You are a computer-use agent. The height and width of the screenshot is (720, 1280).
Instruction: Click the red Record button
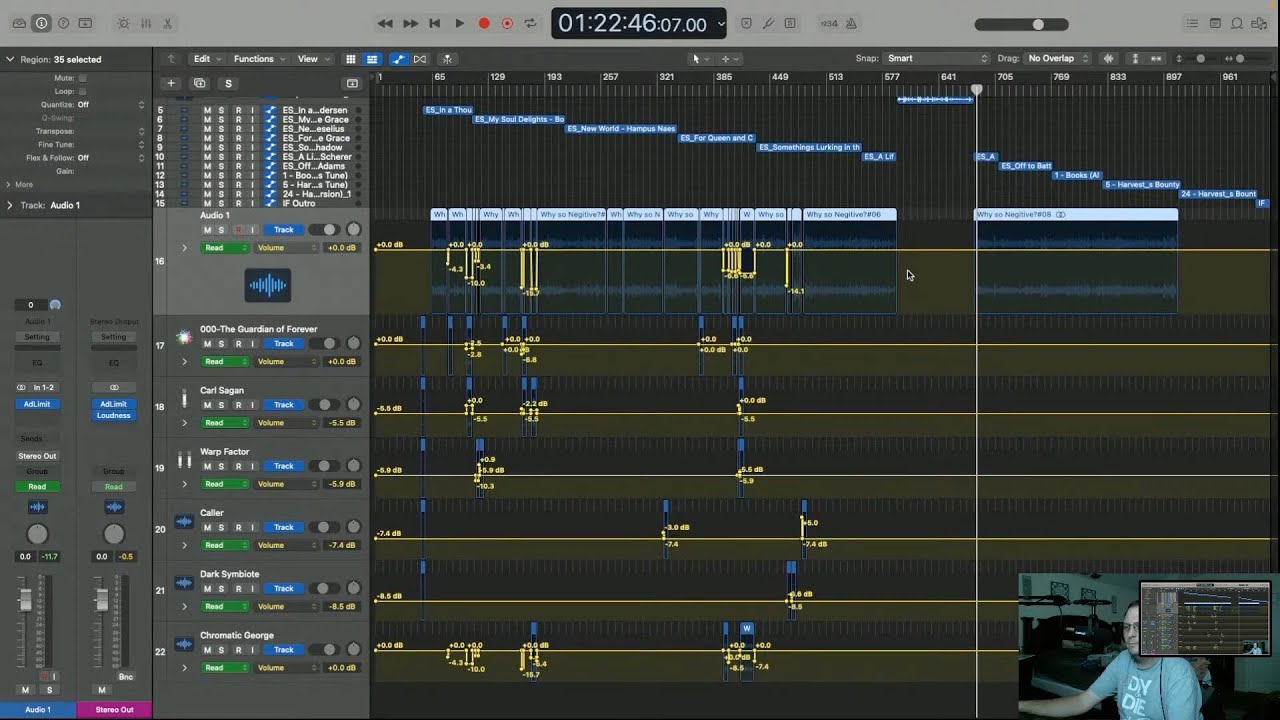coord(484,23)
